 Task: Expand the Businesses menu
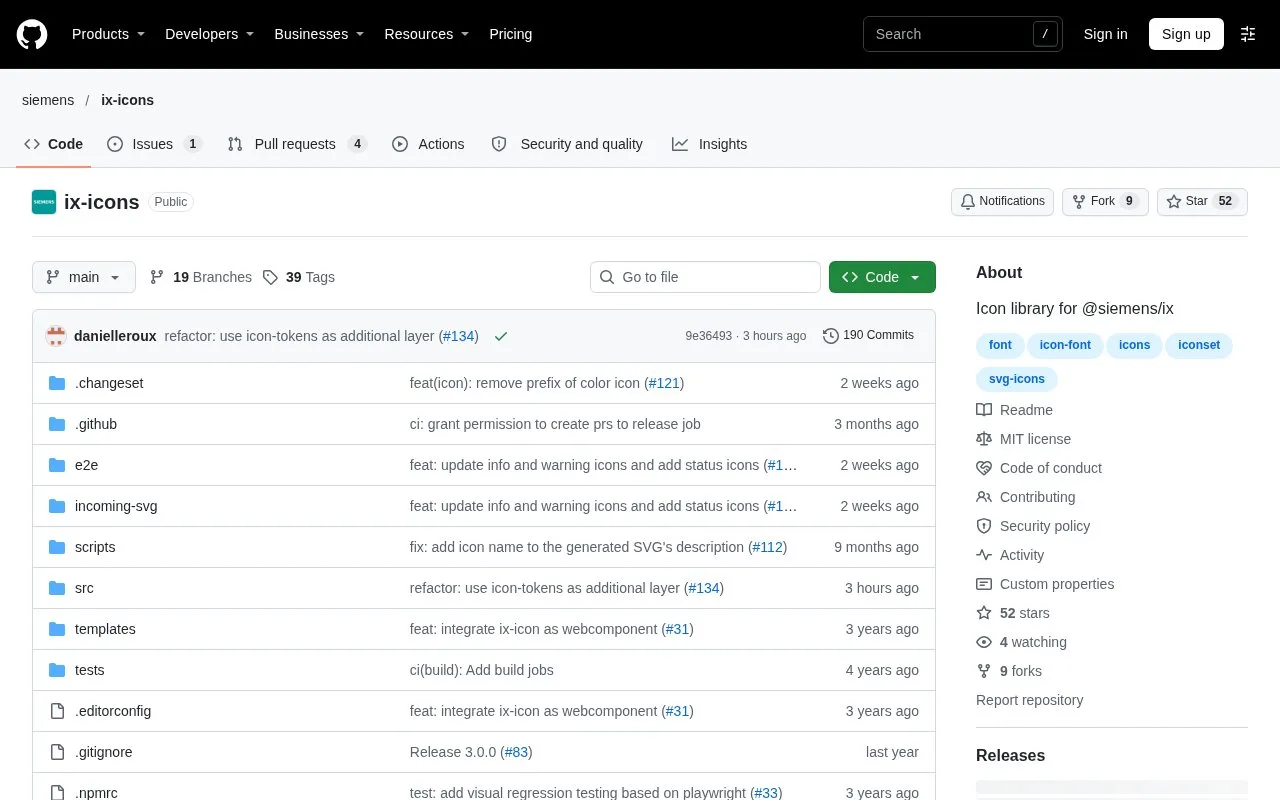click(319, 34)
